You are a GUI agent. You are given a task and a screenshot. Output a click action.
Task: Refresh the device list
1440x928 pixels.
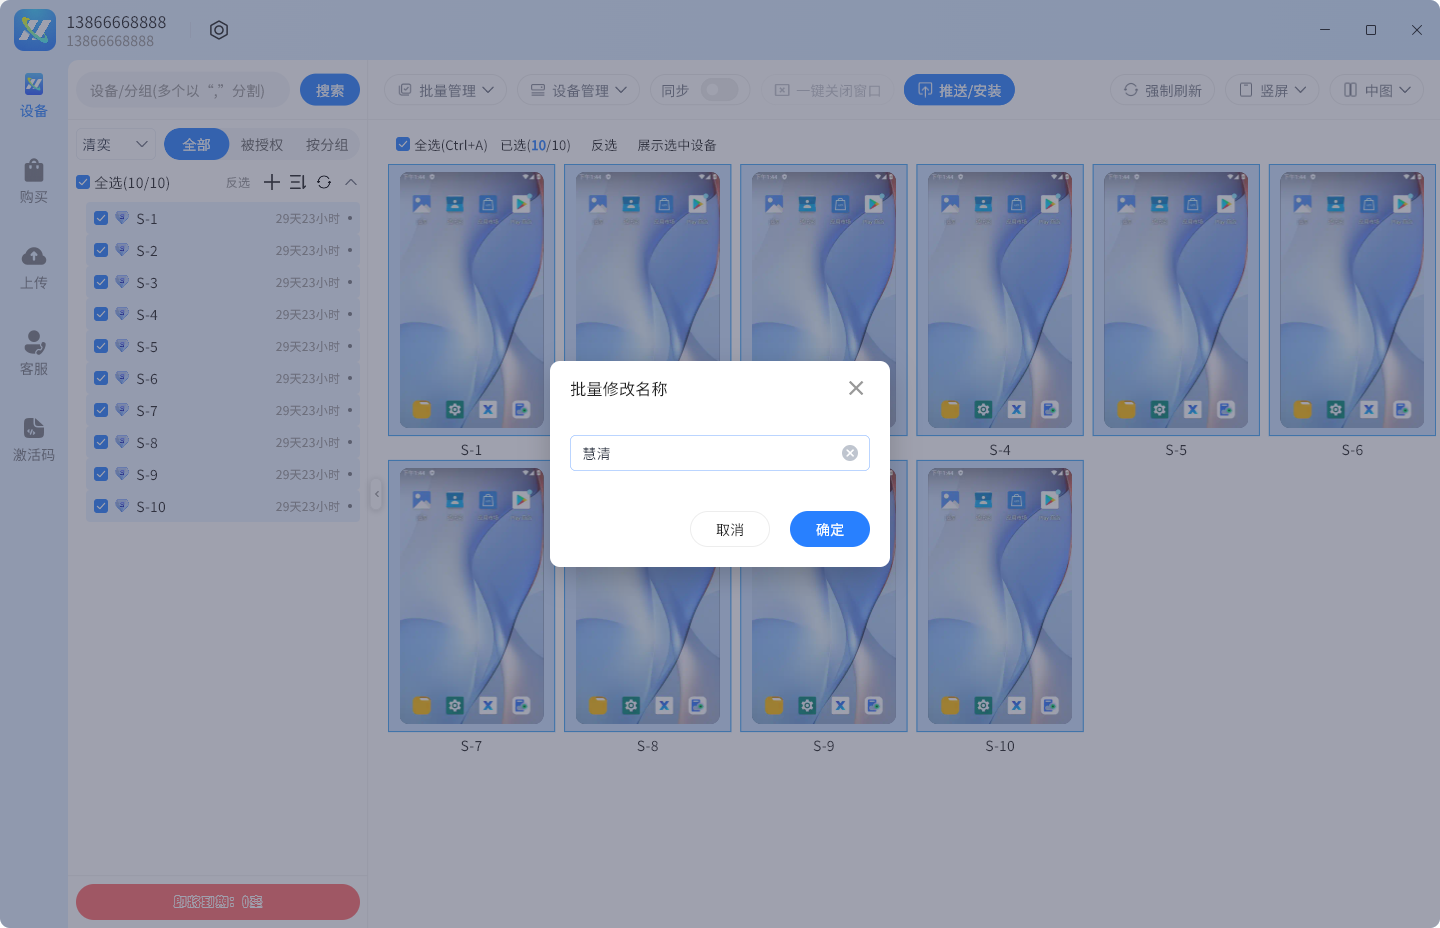pos(324,182)
